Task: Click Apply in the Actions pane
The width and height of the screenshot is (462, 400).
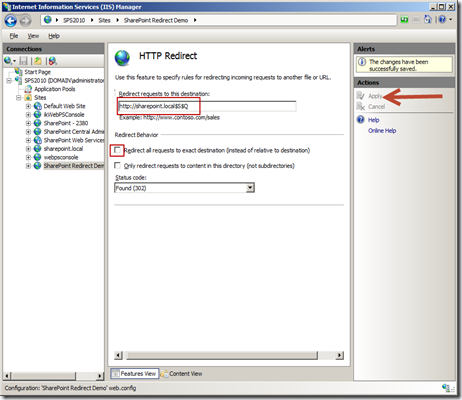Action: (x=375, y=96)
